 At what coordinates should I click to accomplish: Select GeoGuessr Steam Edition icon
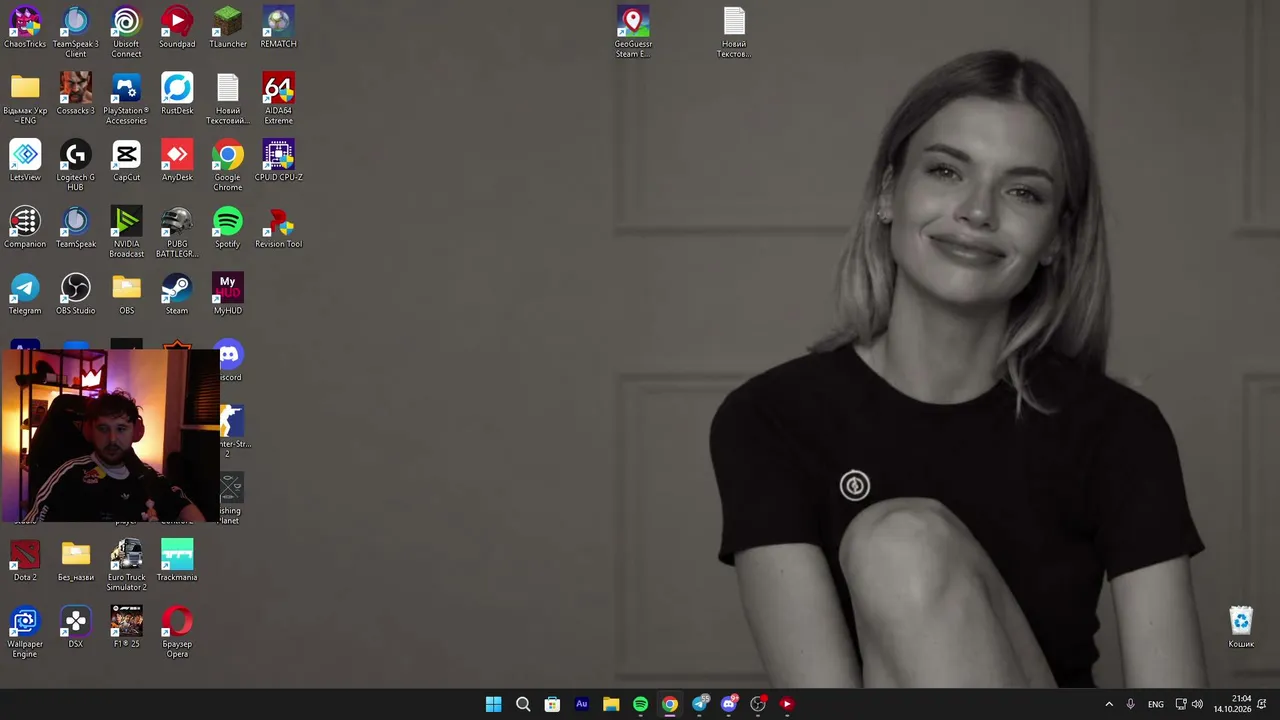click(633, 32)
